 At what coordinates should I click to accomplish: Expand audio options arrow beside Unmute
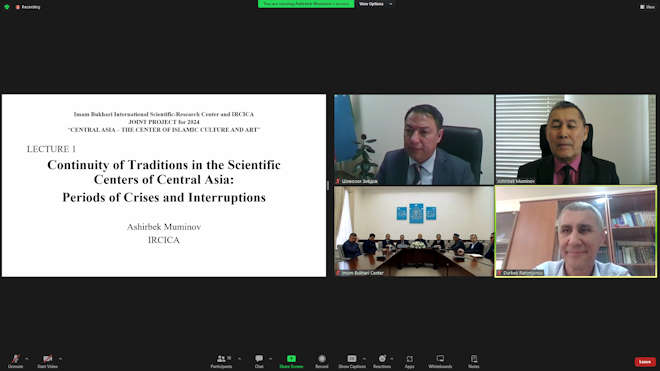click(x=27, y=359)
